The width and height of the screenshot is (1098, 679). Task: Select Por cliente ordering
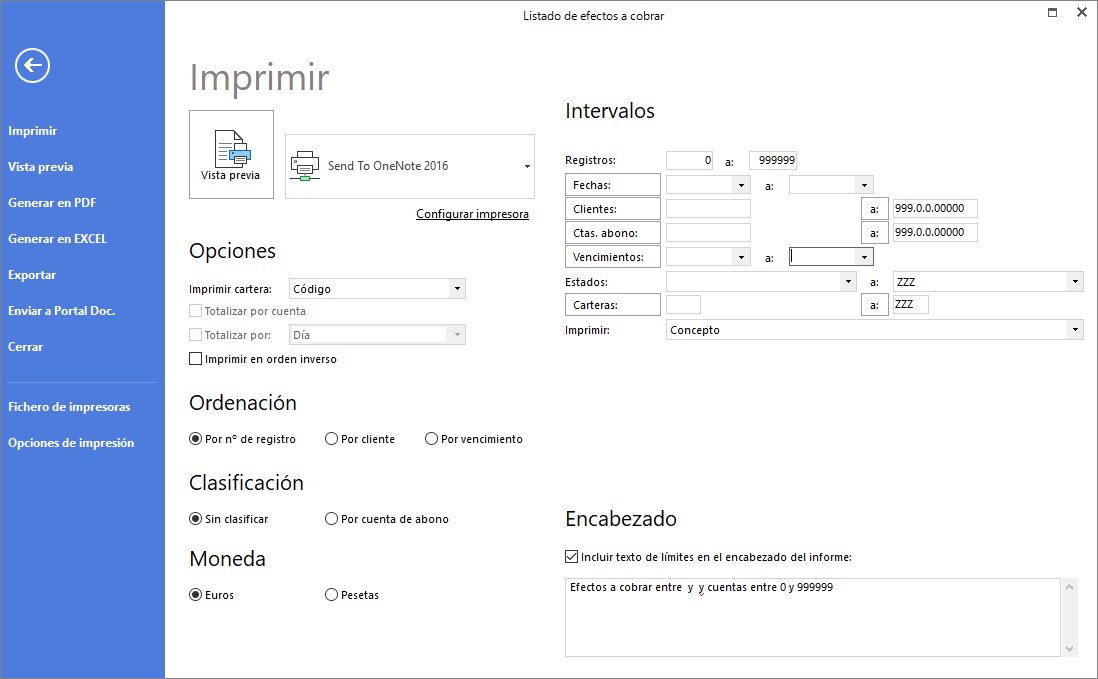[331, 439]
